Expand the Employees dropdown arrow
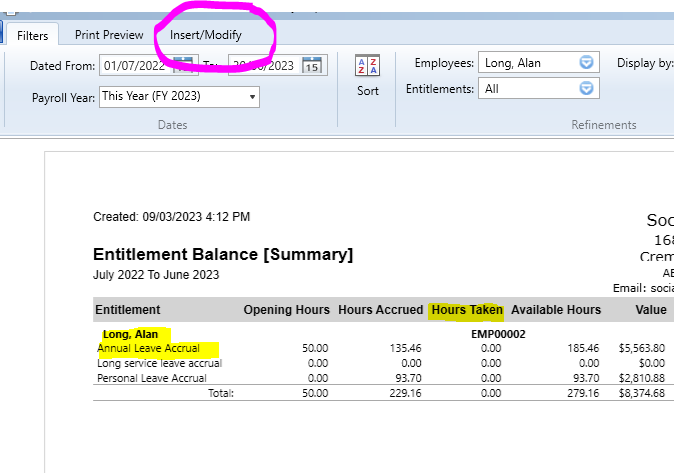674x473 pixels. (x=587, y=63)
